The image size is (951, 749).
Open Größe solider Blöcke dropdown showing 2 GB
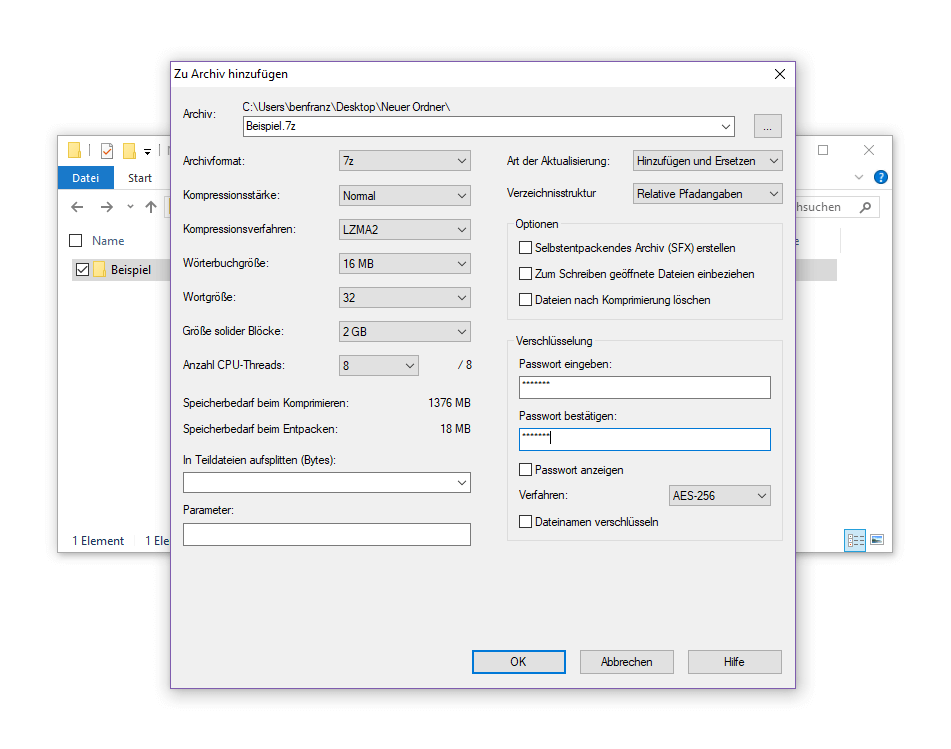click(x=405, y=331)
